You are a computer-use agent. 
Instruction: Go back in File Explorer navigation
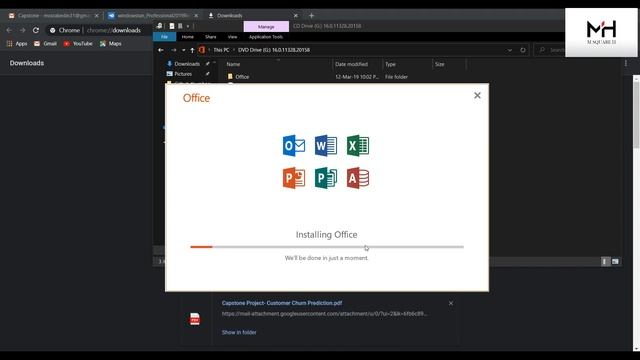point(161,50)
